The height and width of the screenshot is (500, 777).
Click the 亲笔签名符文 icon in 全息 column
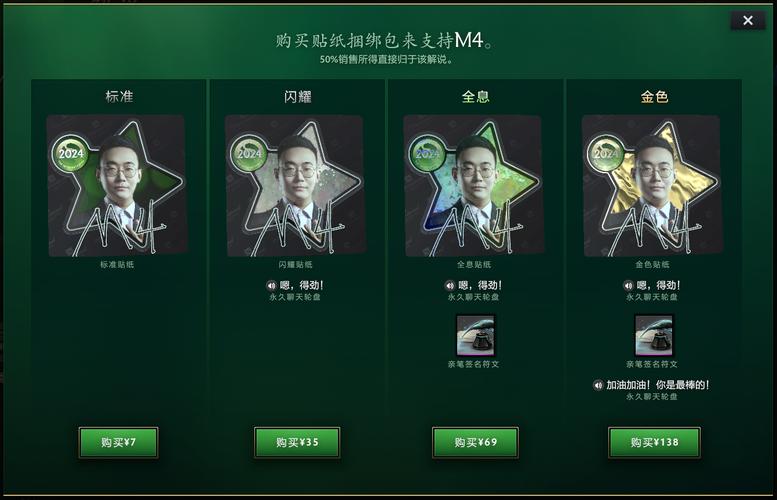coord(475,335)
